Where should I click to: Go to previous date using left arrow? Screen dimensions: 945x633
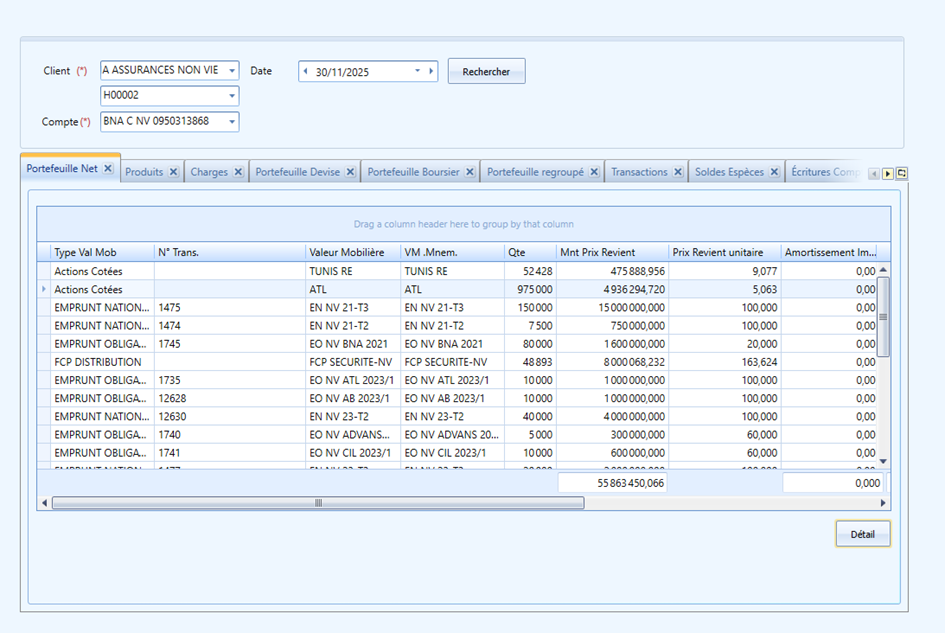306,71
